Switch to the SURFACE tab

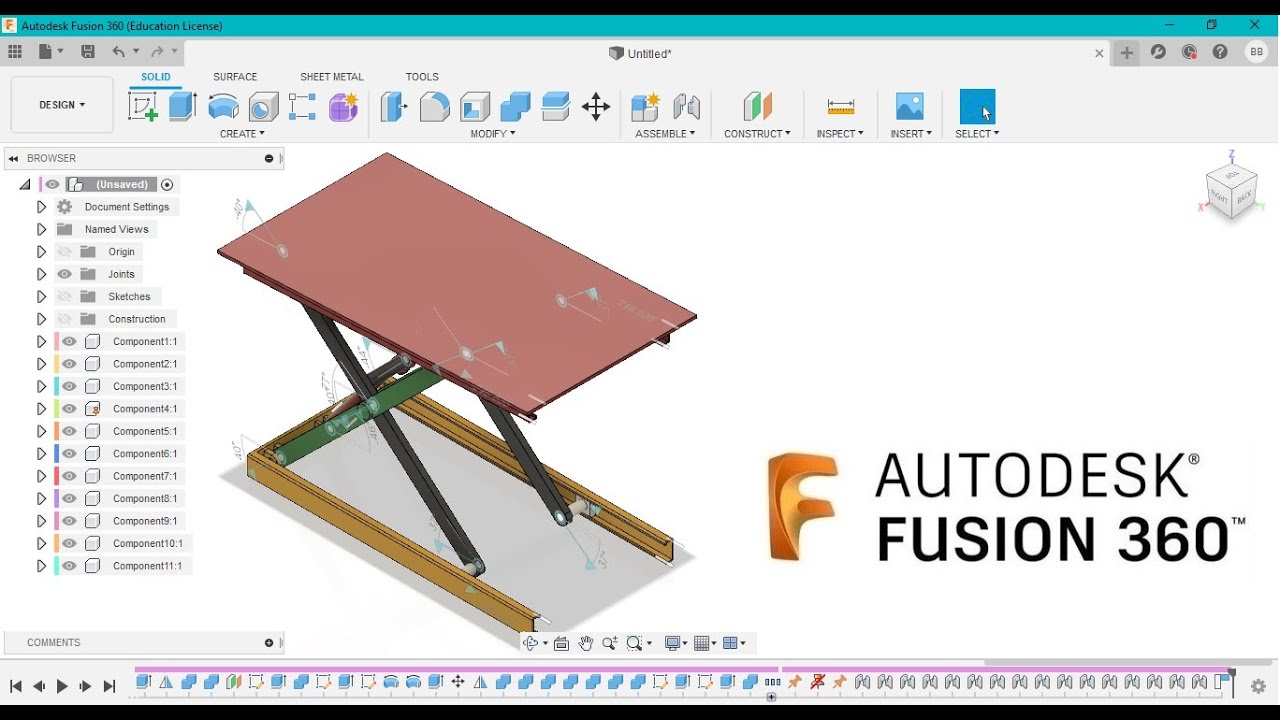pyautogui.click(x=235, y=77)
